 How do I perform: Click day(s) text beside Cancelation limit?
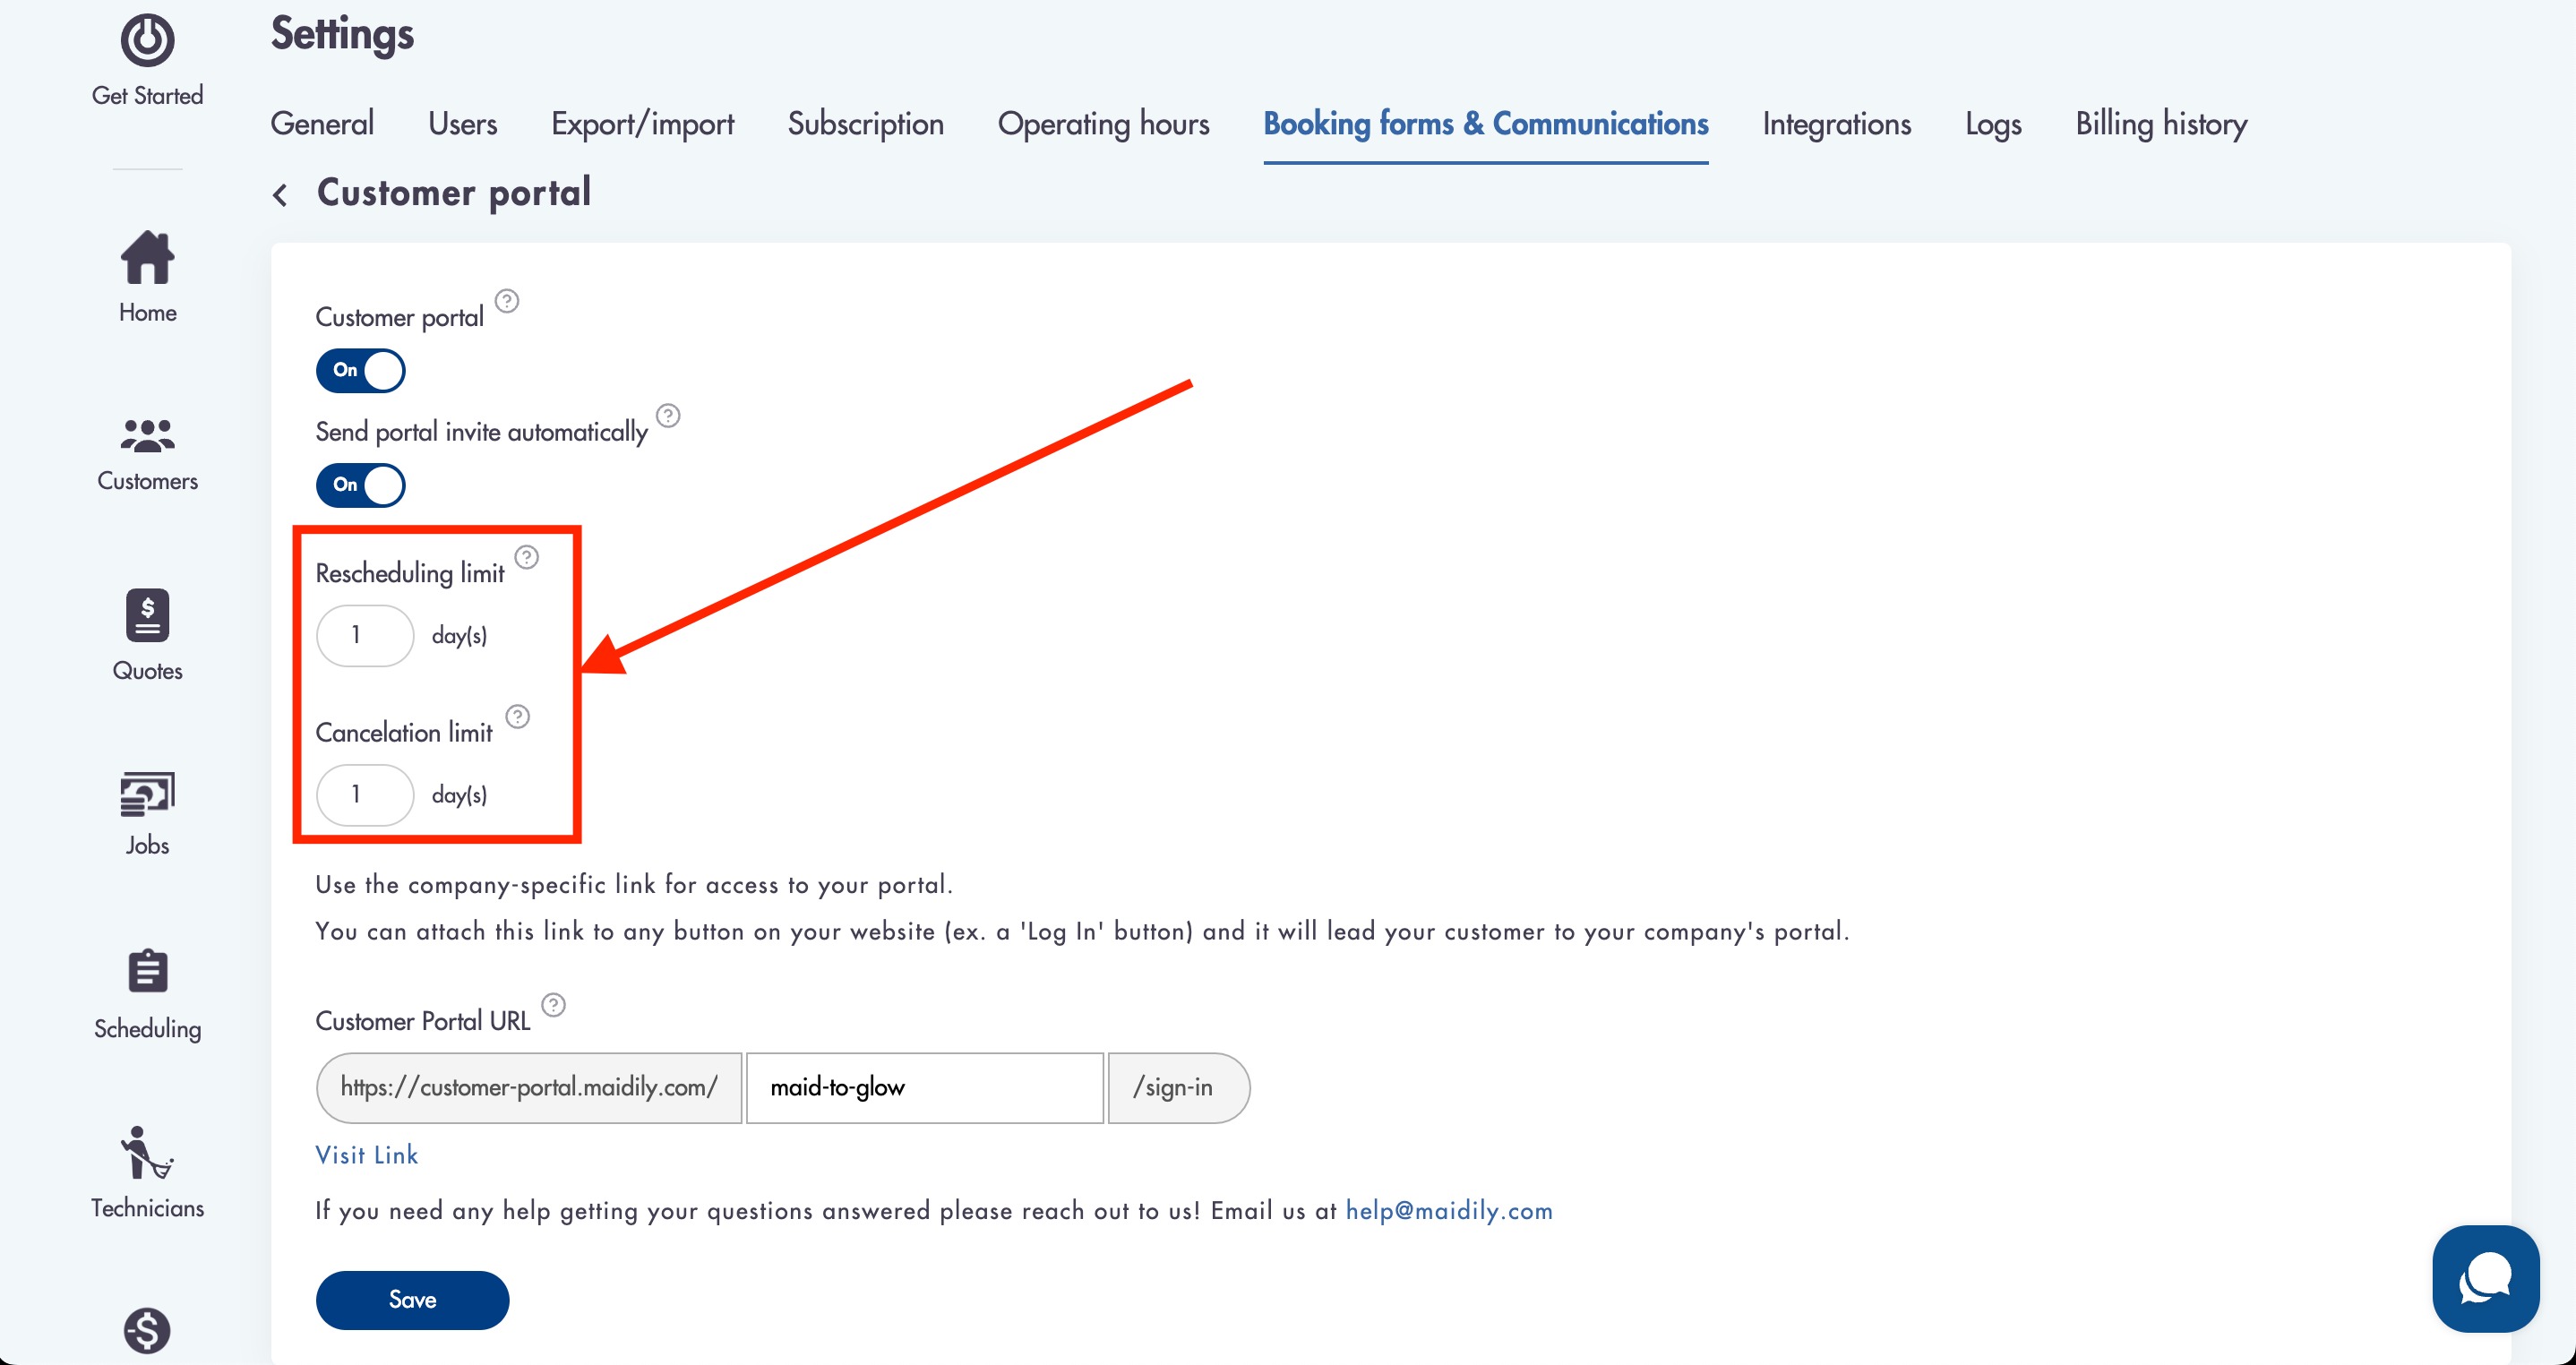tap(459, 795)
